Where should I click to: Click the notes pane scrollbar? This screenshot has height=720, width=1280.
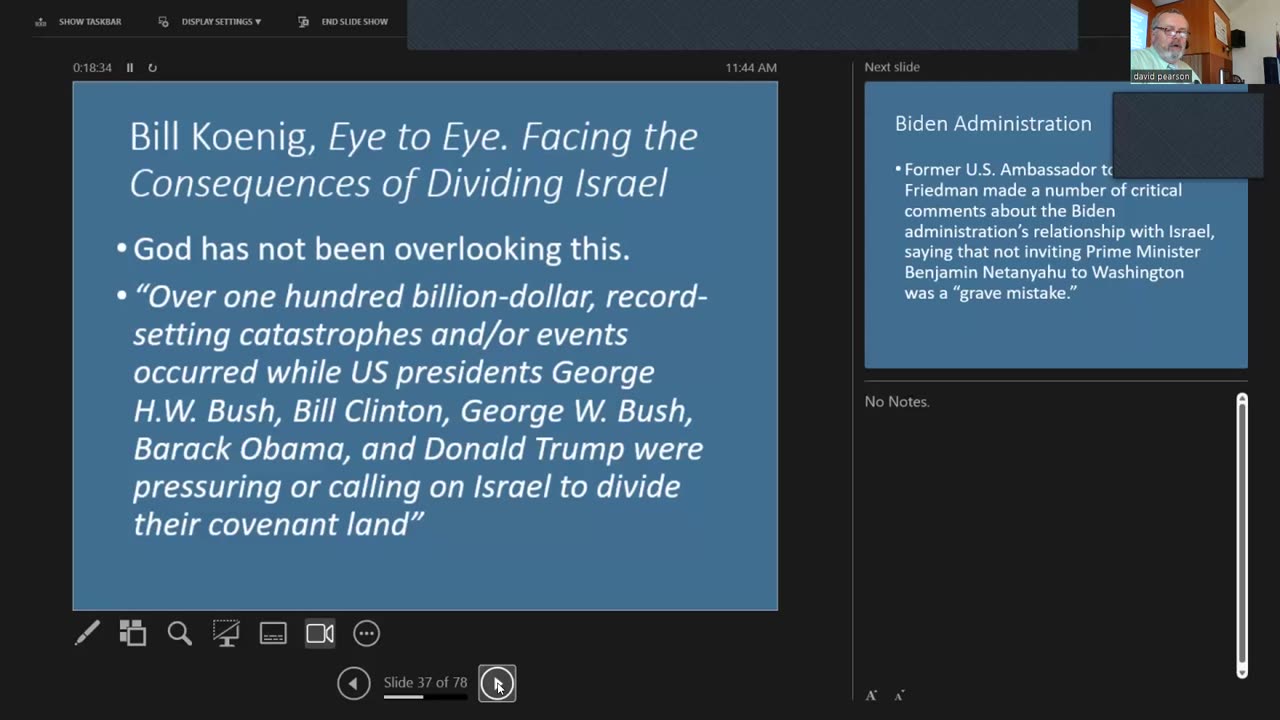[x=1242, y=535]
